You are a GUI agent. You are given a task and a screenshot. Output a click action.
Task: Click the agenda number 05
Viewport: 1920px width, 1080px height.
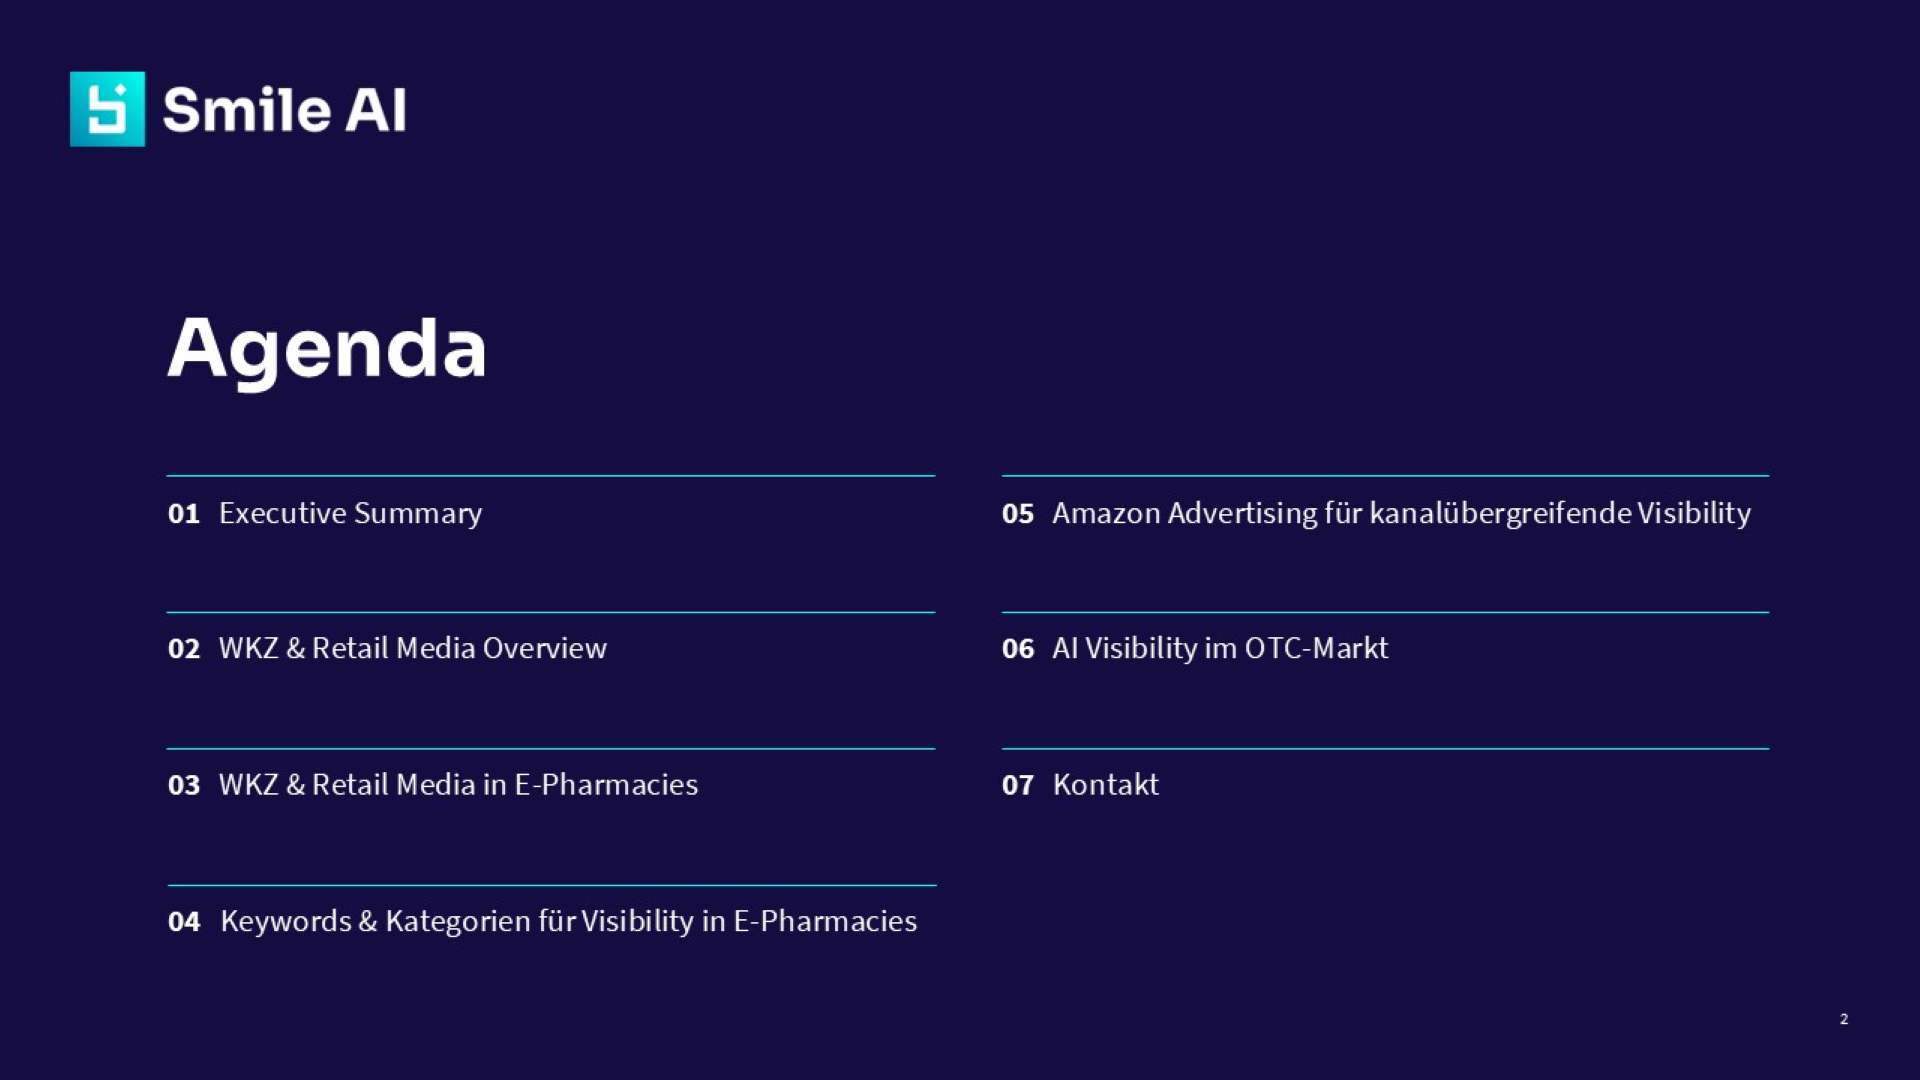point(1018,514)
